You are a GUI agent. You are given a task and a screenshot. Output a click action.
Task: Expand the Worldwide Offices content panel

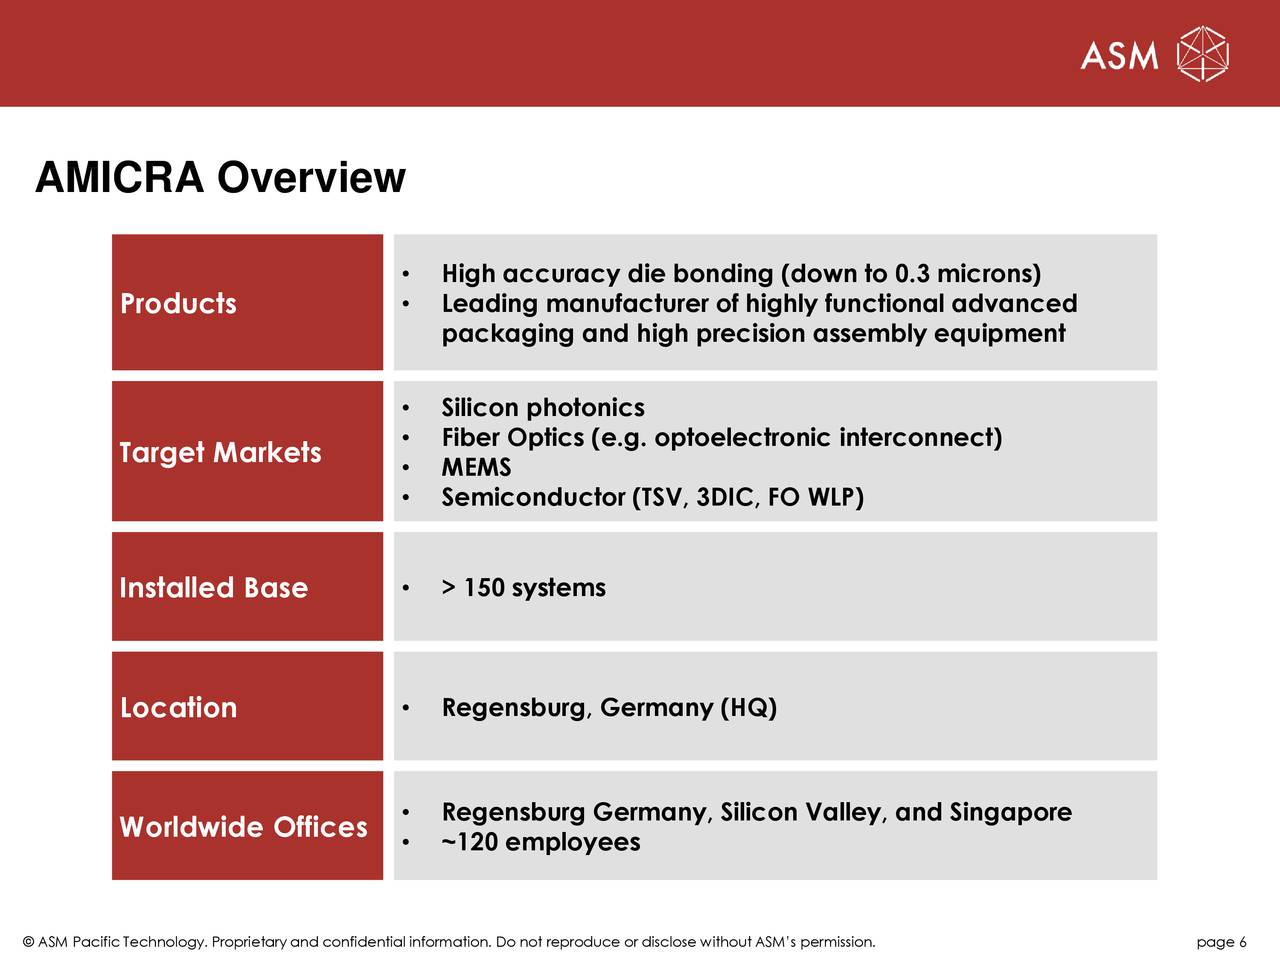[x=774, y=826]
